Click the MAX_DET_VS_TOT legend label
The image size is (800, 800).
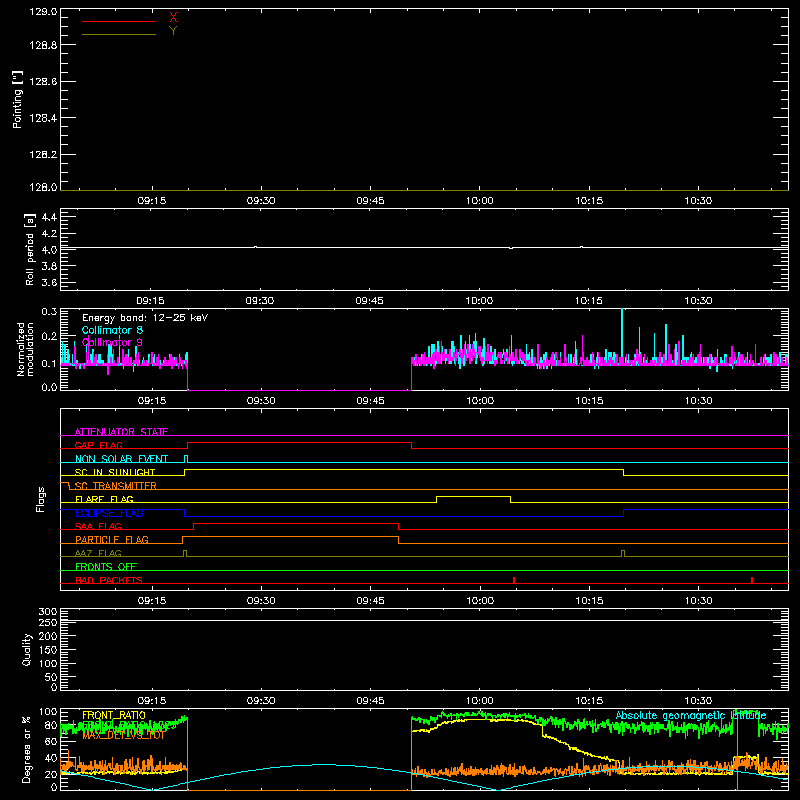tap(123, 735)
